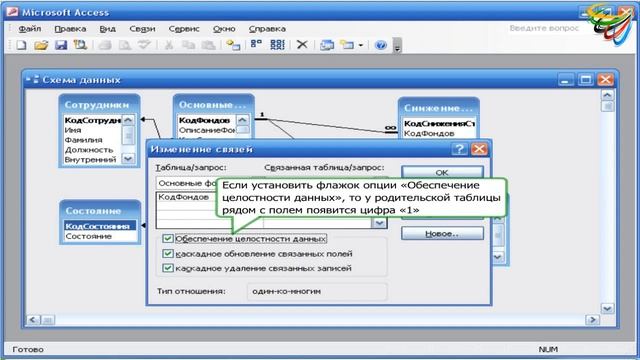This screenshot has height=360, width=640.
Task: Select КодСотрудн field in Сотрудники
Action: point(93,120)
